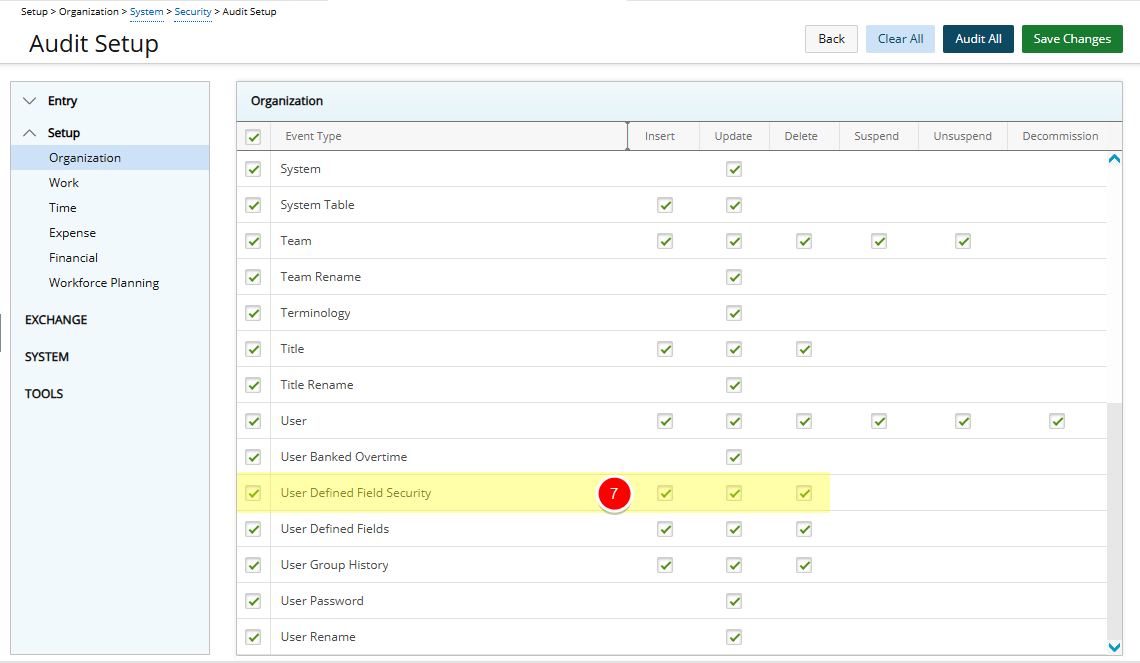The width and height of the screenshot is (1140, 663).
Task: Open the TOOLS section
Action: pyautogui.click(x=44, y=394)
